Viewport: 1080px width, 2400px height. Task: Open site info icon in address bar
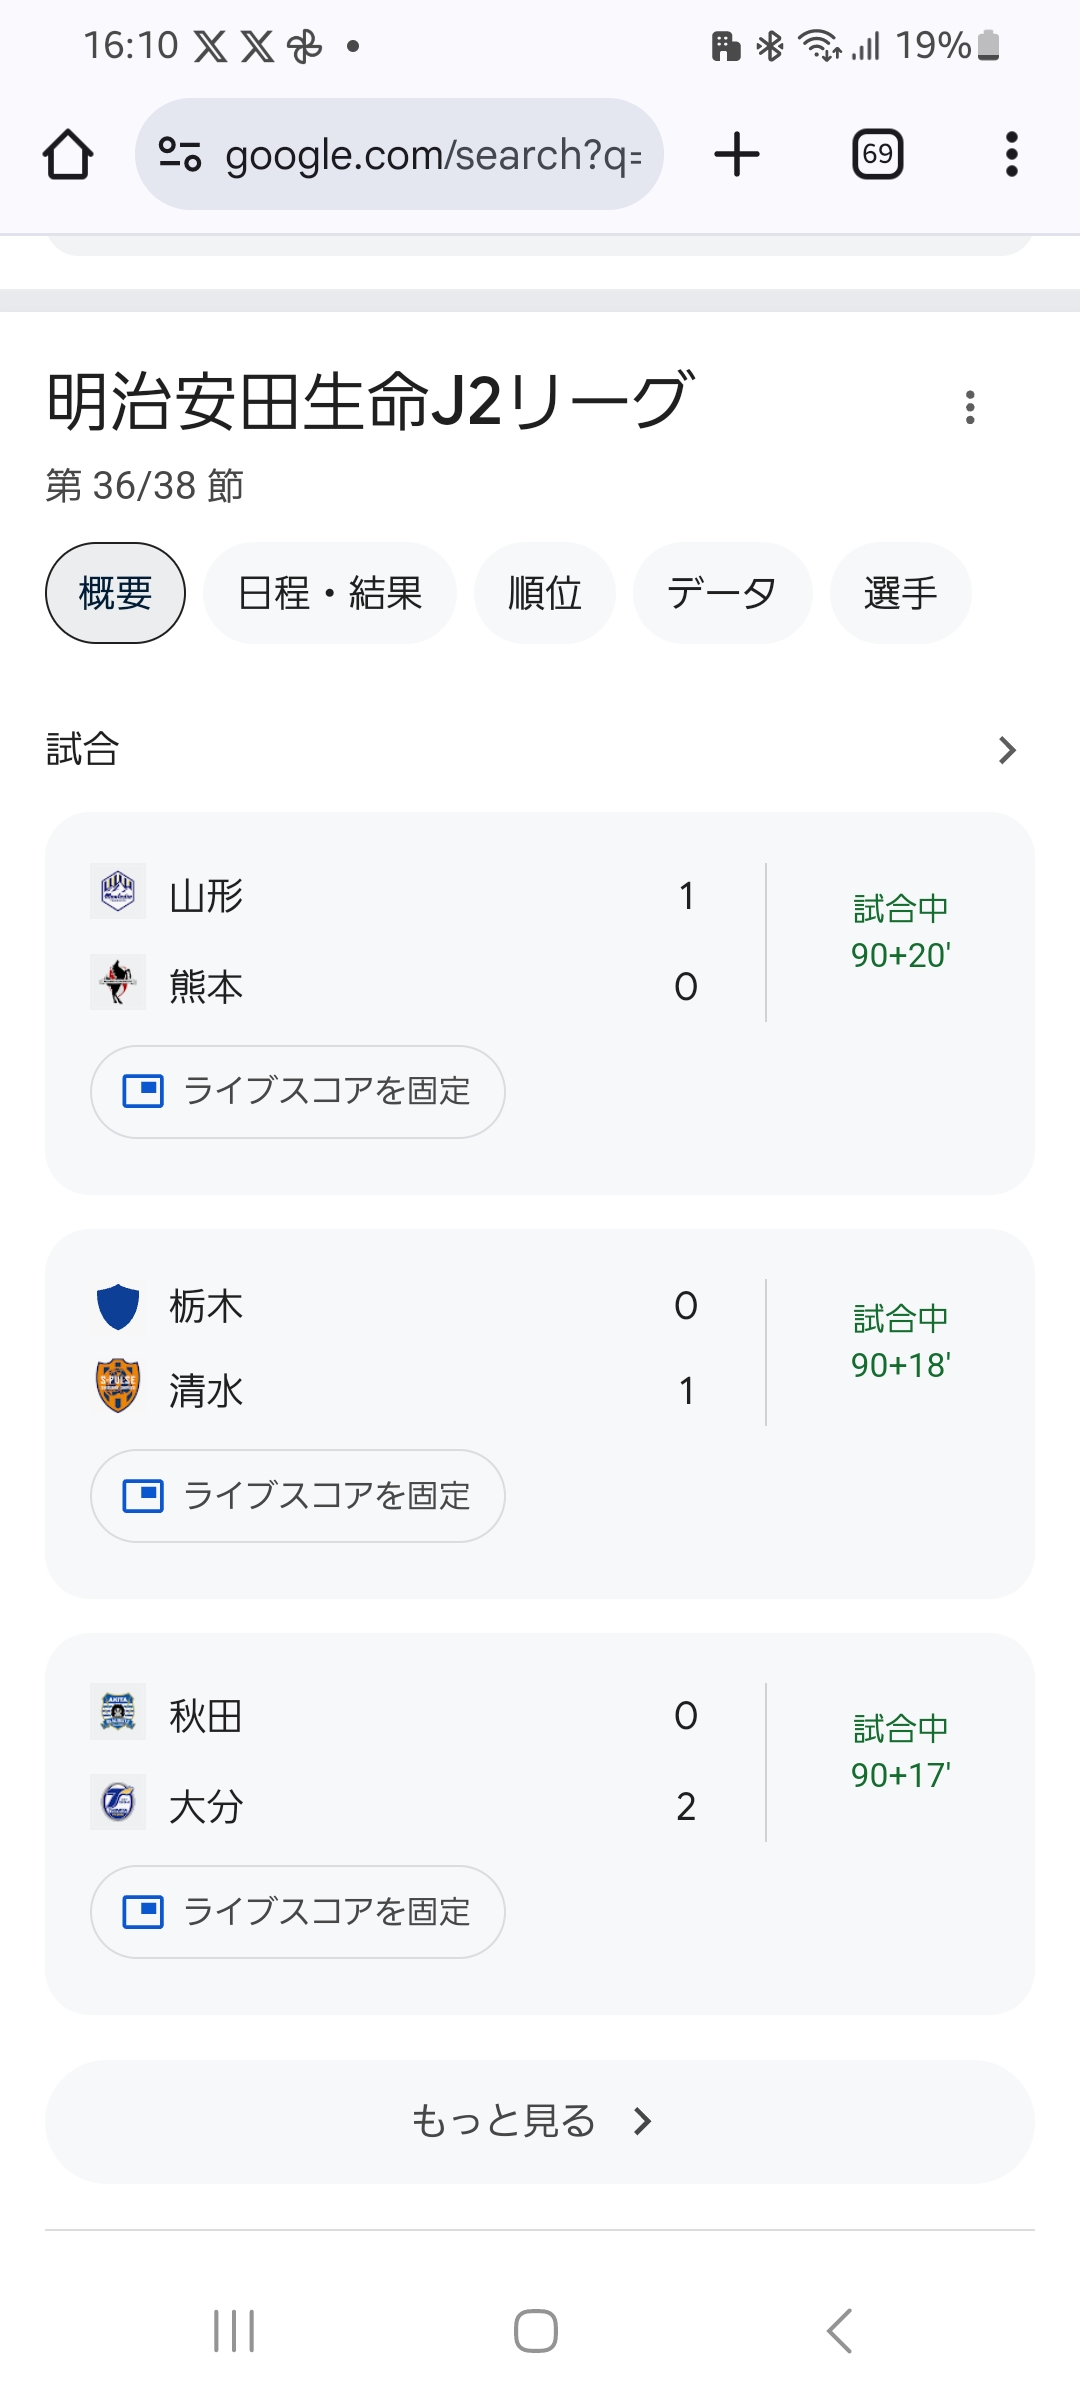tap(180, 154)
